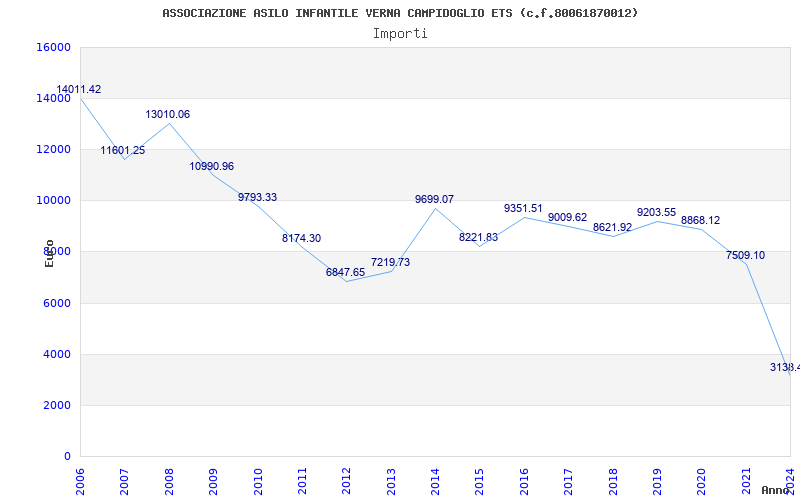Click the y-axis value 6000
This screenshot has width=800, height=500.
click(56, 303)
